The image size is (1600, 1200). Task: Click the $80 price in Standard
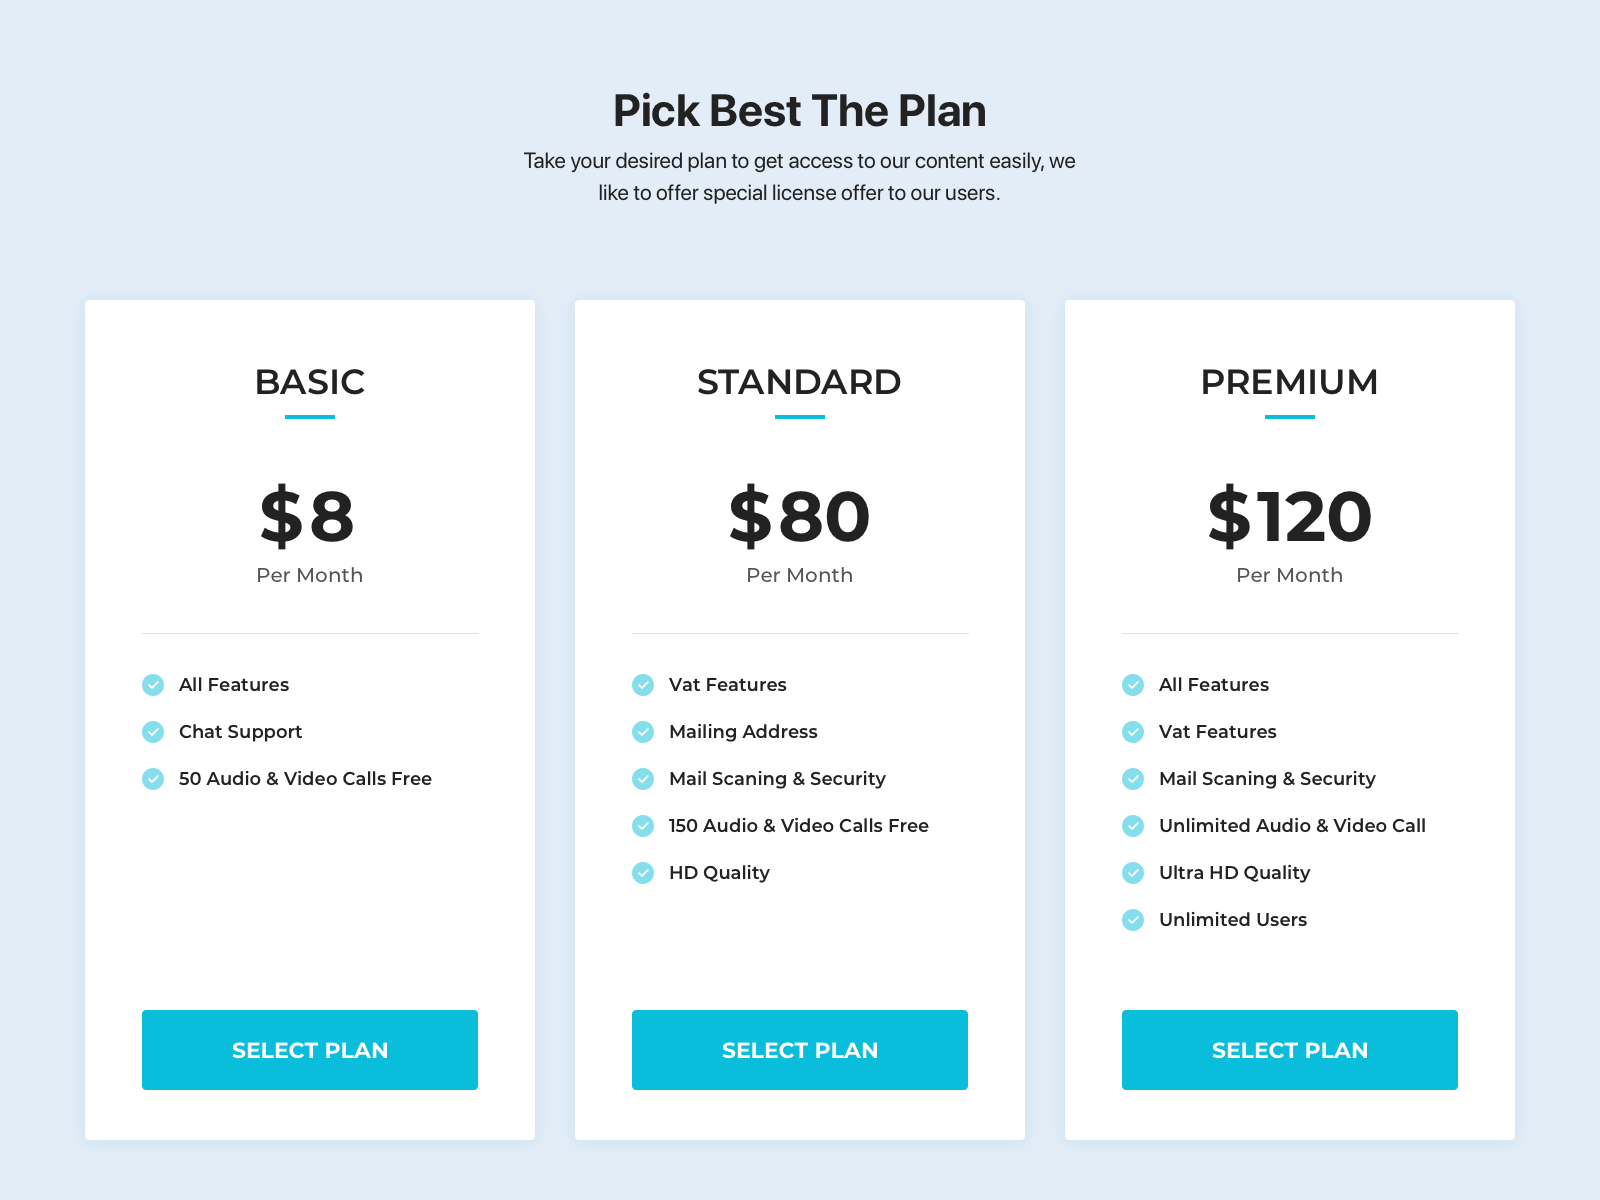pyautogui.click(x=799, y=516)
